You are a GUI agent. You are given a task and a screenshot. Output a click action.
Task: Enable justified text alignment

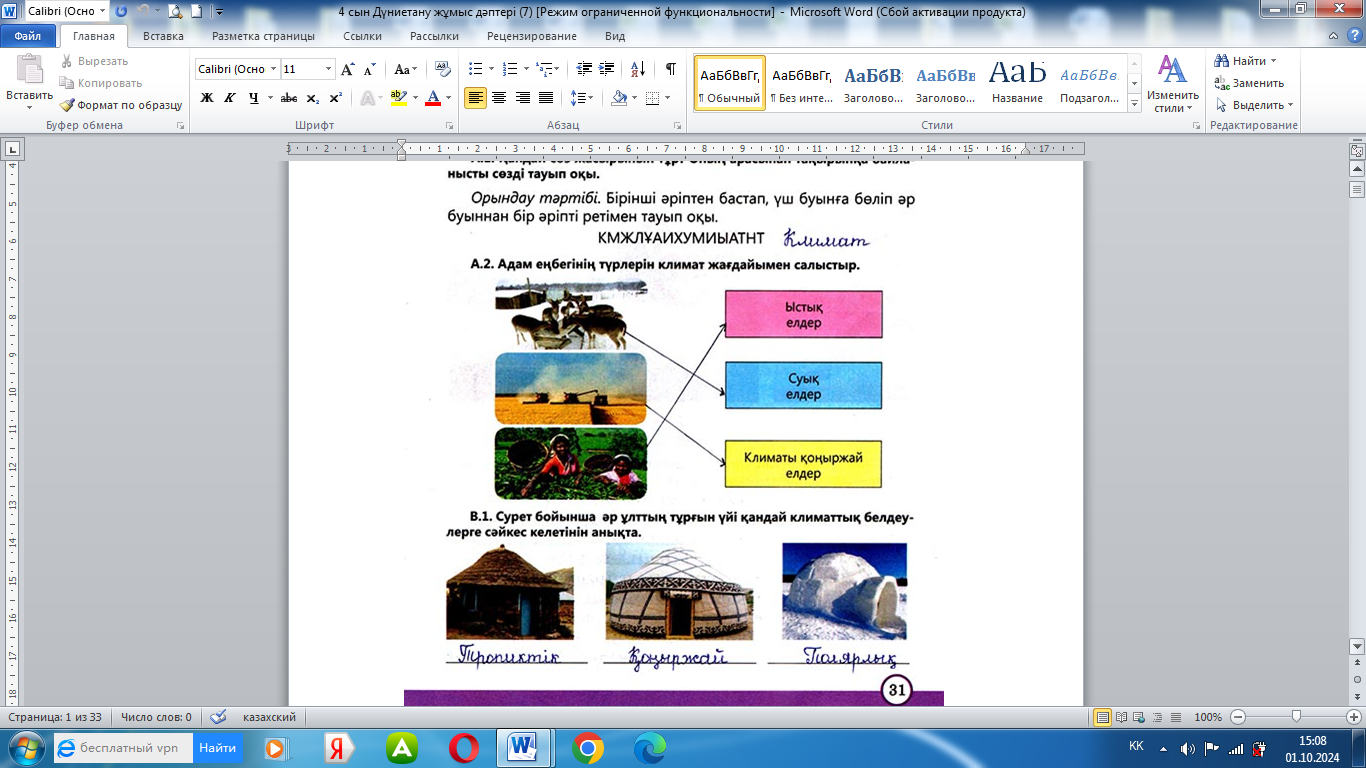[546, 98]
